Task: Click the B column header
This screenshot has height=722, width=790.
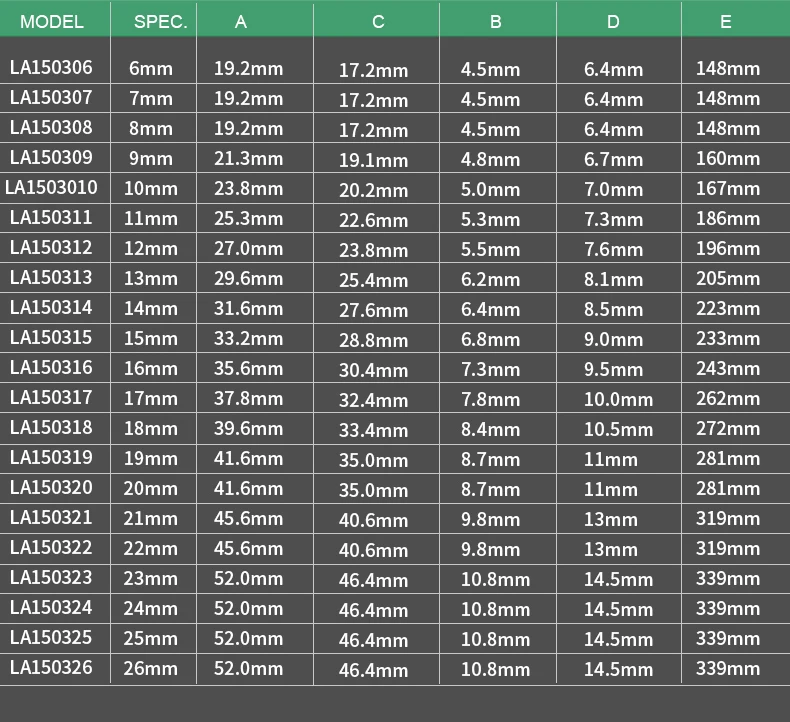Action: pyautogui.click(x=496, y=22)
